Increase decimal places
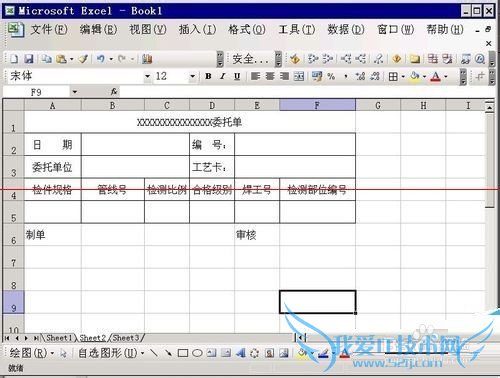Image resolution: width=500 pixels, height=378 pixels. click(x=360, y=76)
